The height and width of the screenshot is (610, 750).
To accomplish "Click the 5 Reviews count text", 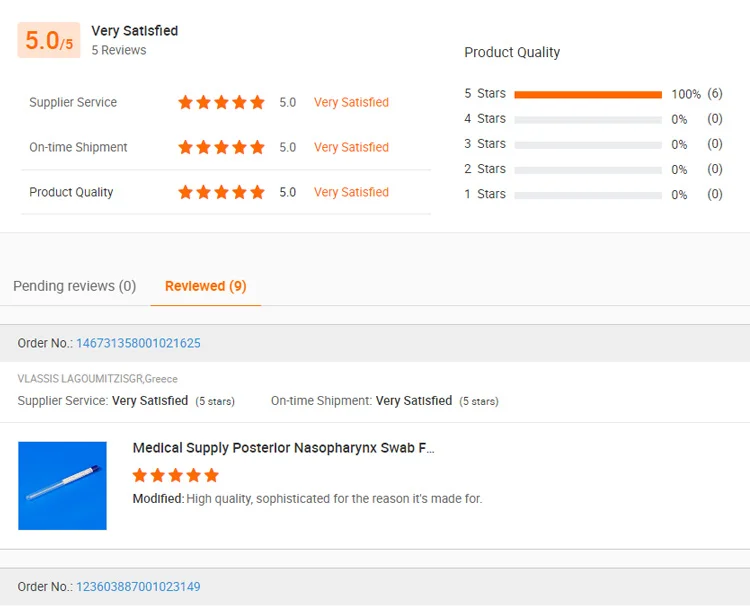I will click(118, 50).
